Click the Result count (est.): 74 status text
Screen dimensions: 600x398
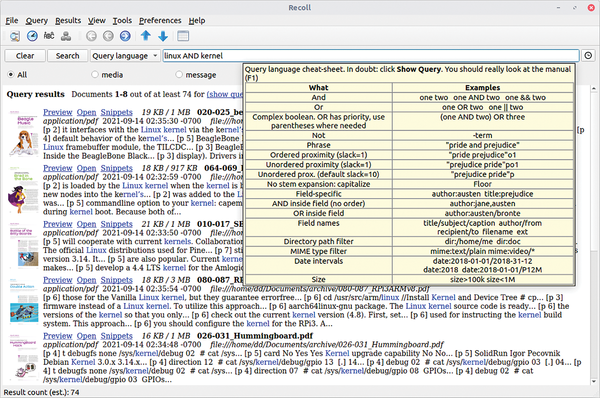click(x=41, y=392)
